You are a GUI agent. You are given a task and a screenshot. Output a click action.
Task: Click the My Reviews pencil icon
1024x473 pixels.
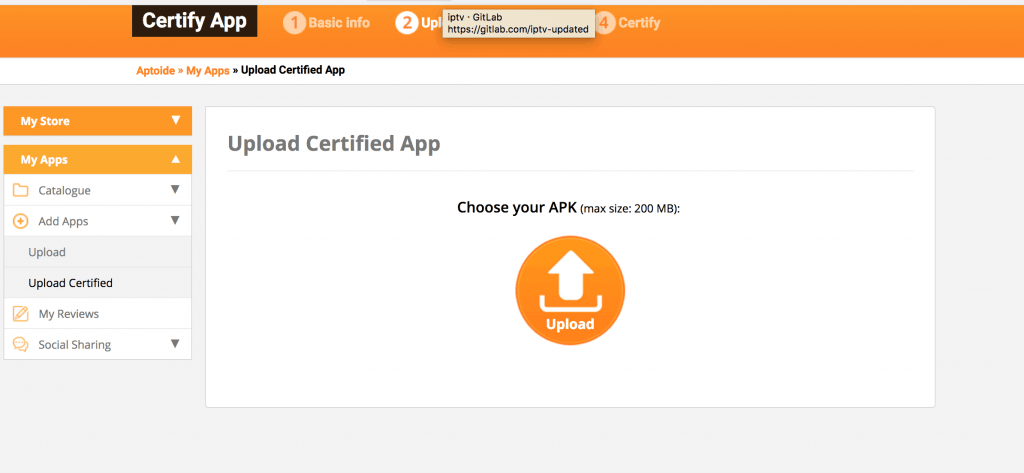coord(21,314)
